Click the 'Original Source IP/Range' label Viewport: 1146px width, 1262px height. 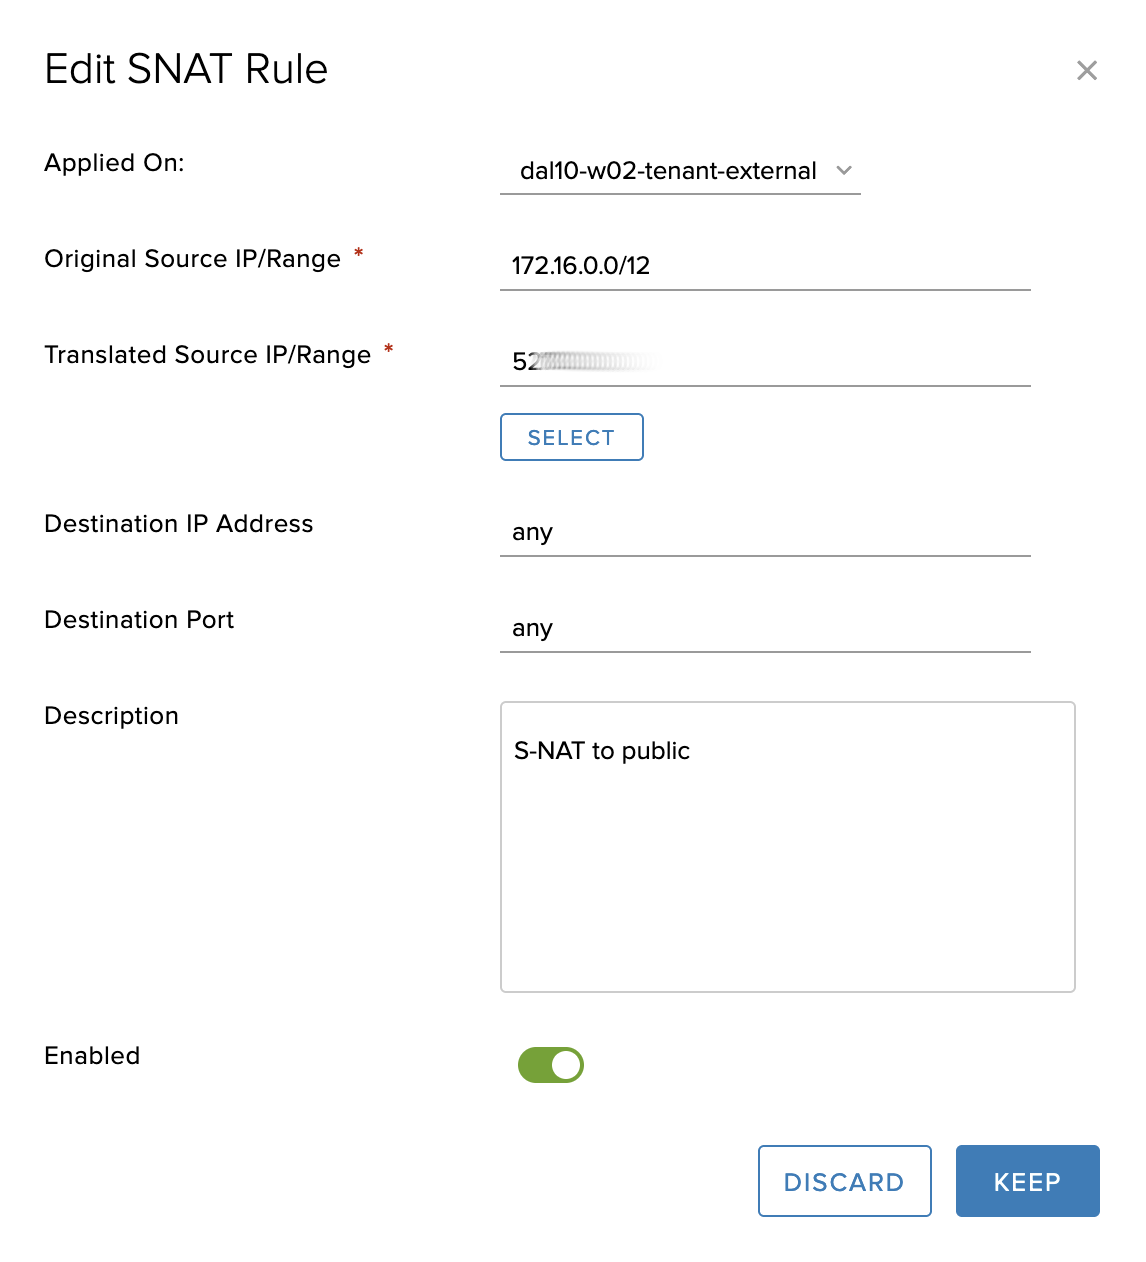(192, 259)
